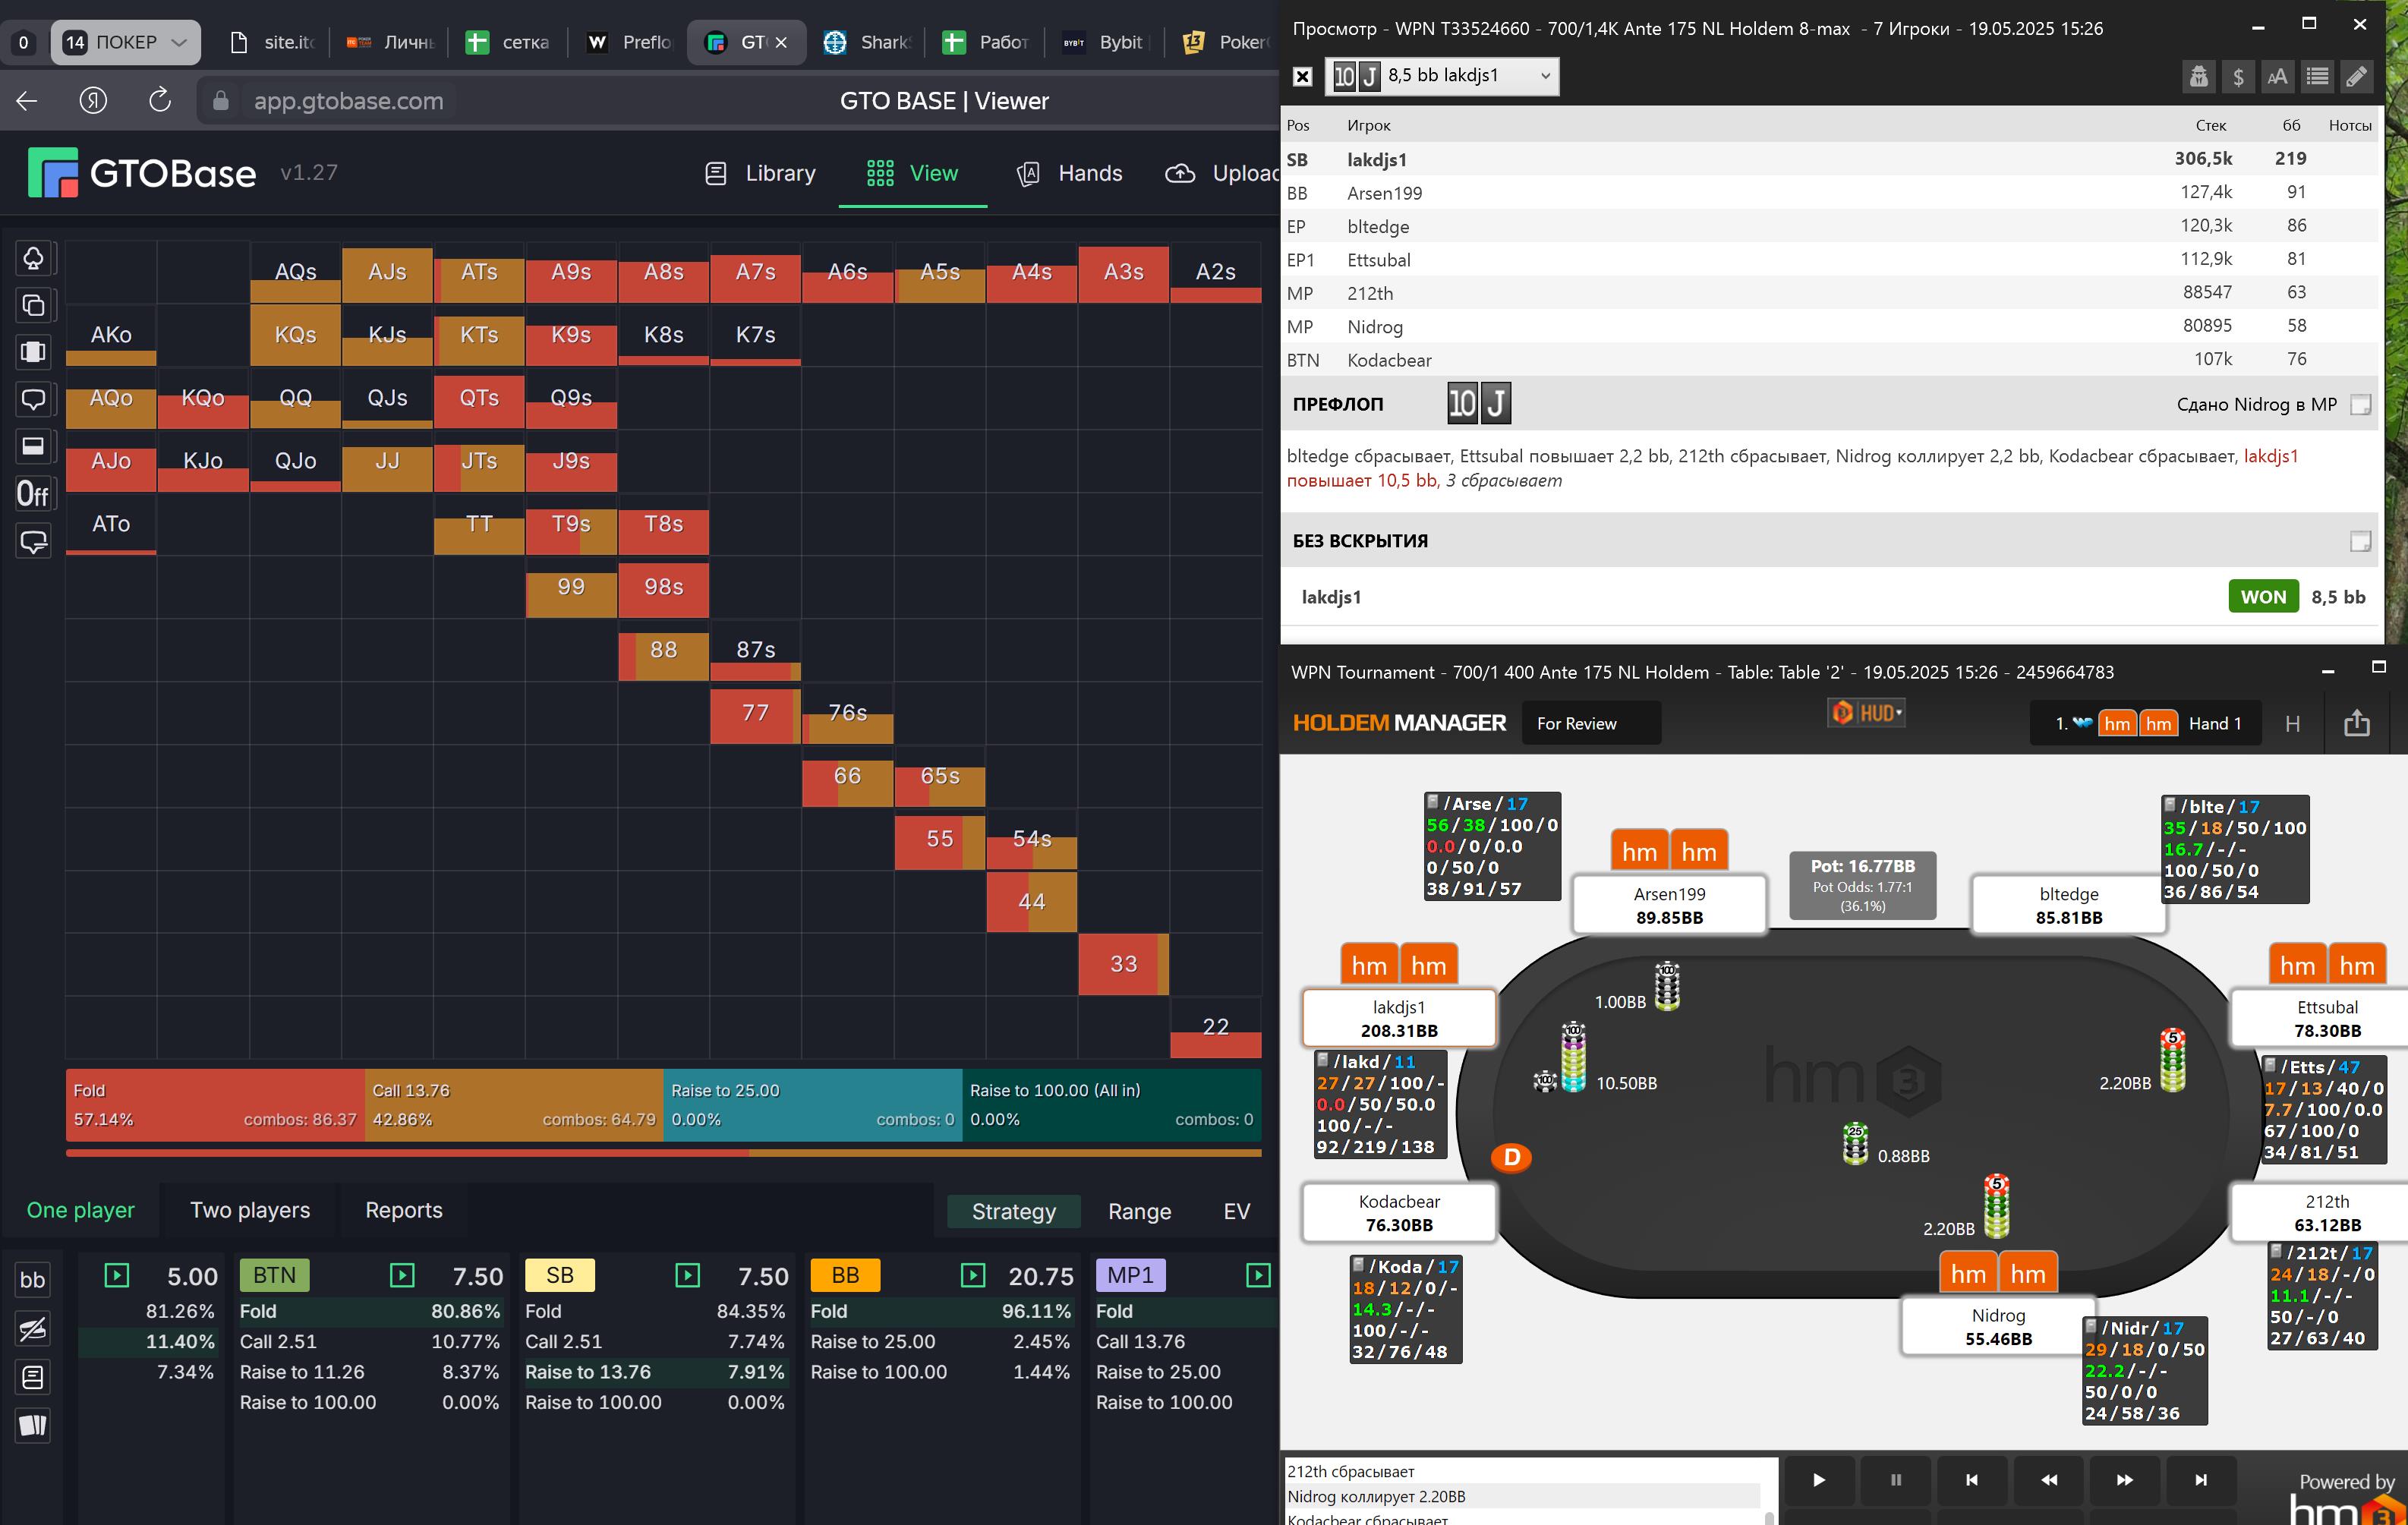Switch to the EV view button

(1237, 1211)
